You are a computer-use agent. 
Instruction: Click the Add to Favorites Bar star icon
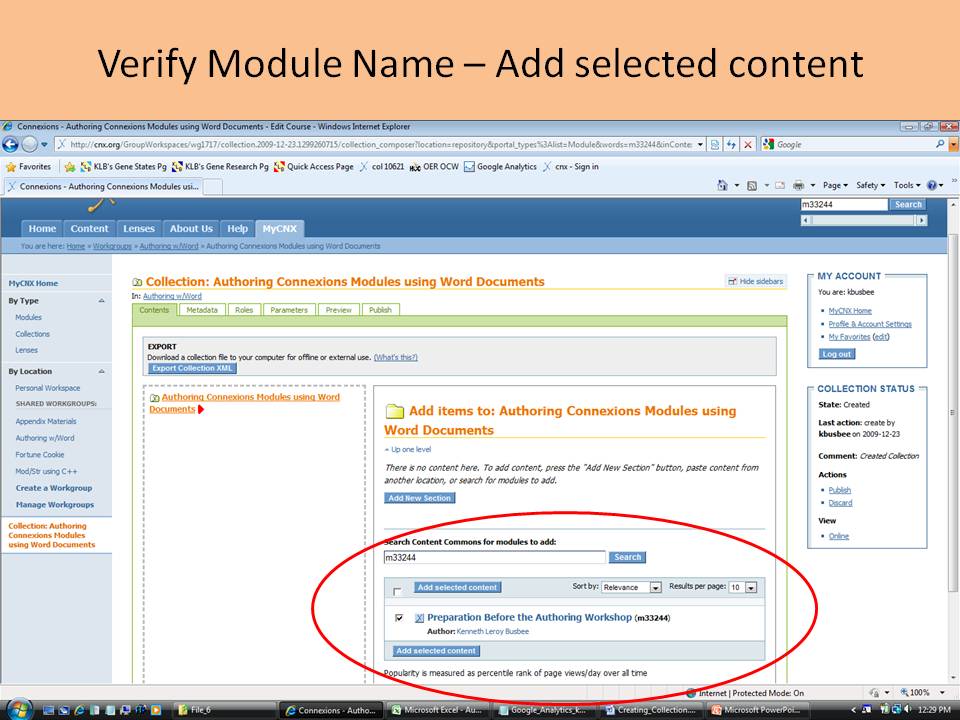(70, 167)
